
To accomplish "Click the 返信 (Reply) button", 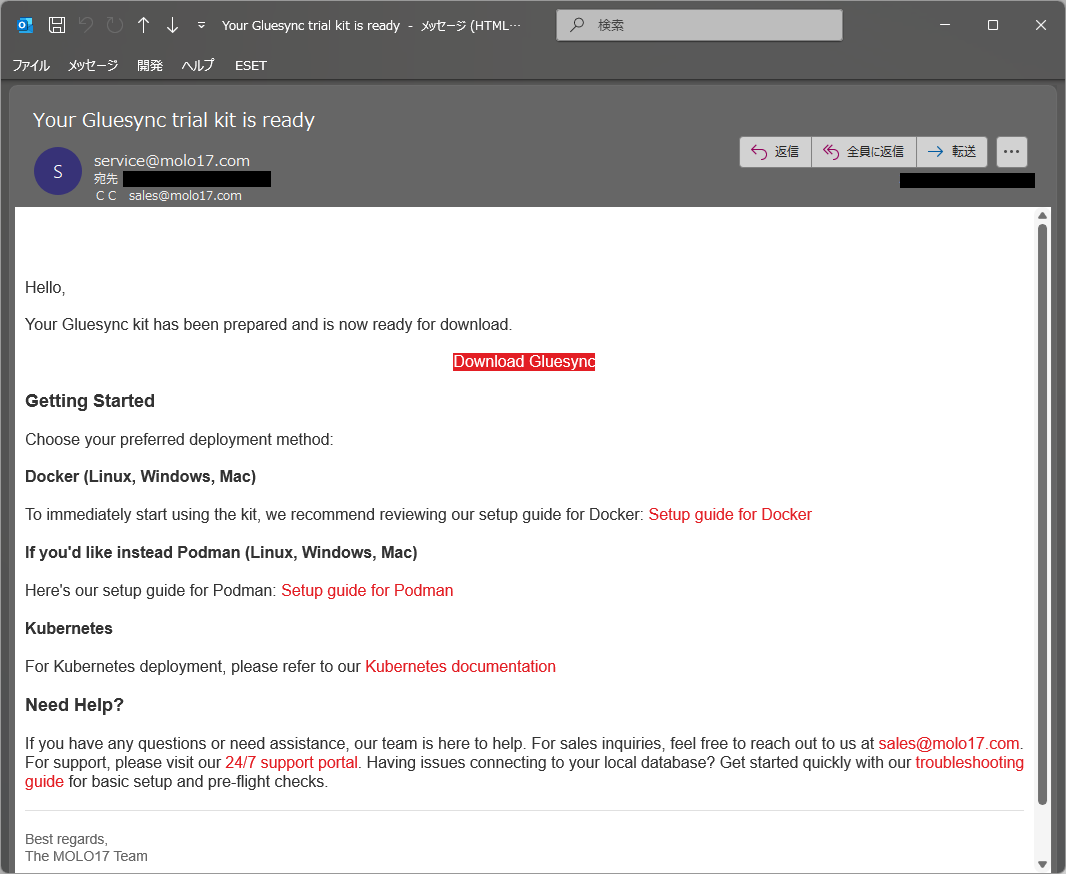I will point(775,152).
